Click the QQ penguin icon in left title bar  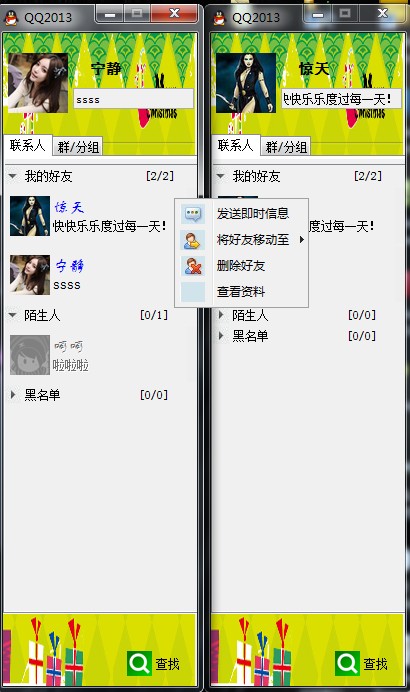11,18
